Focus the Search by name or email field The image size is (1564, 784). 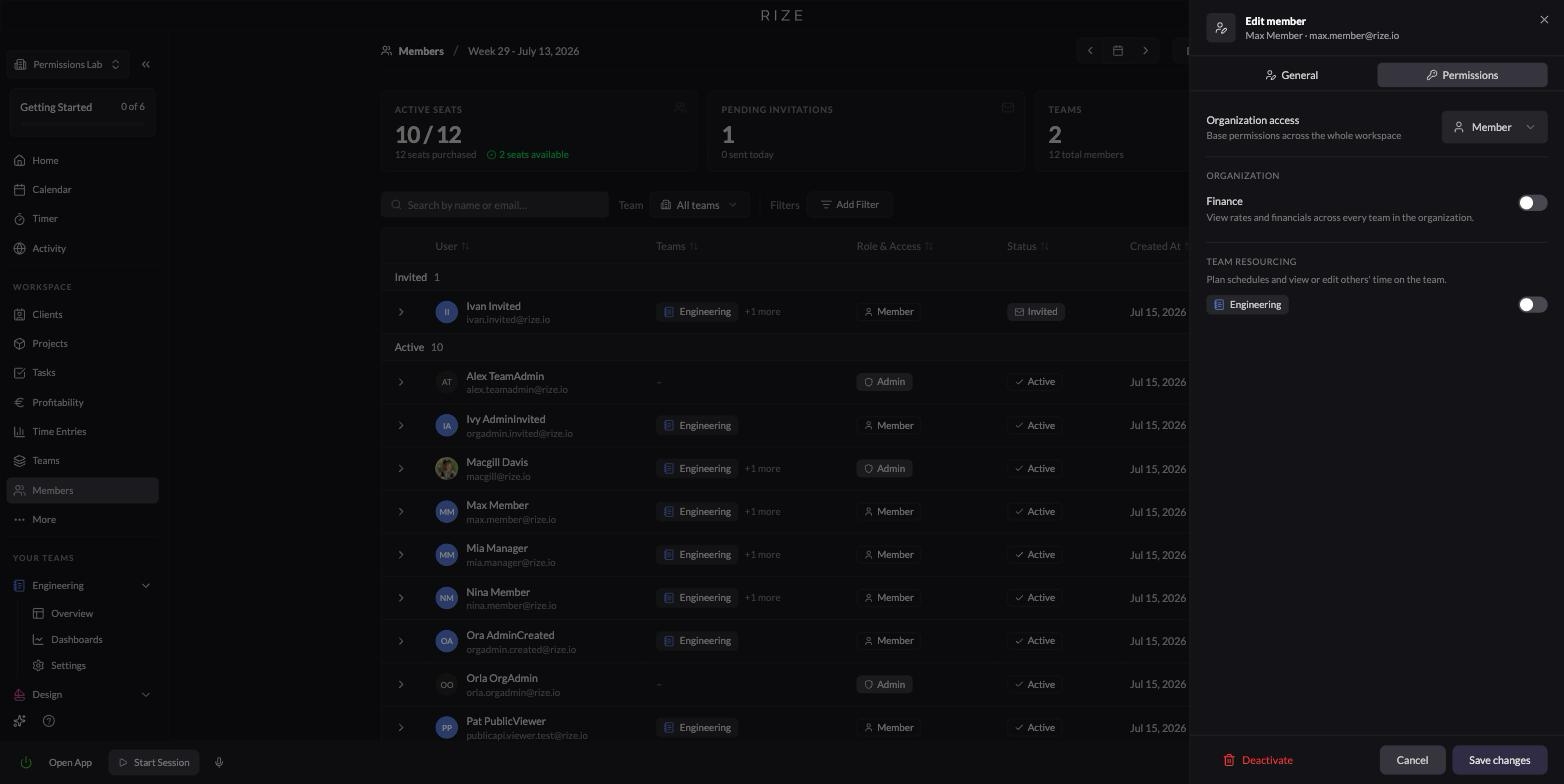[495, 205]
